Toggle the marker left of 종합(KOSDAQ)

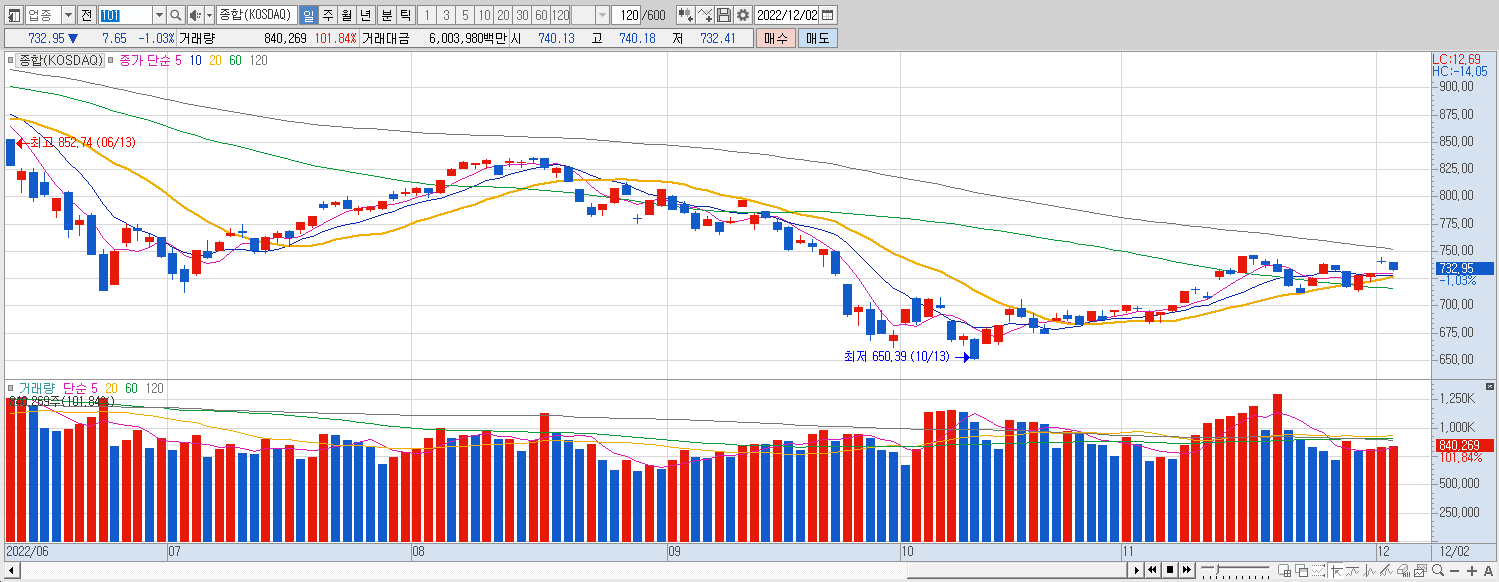coord(12,61)
